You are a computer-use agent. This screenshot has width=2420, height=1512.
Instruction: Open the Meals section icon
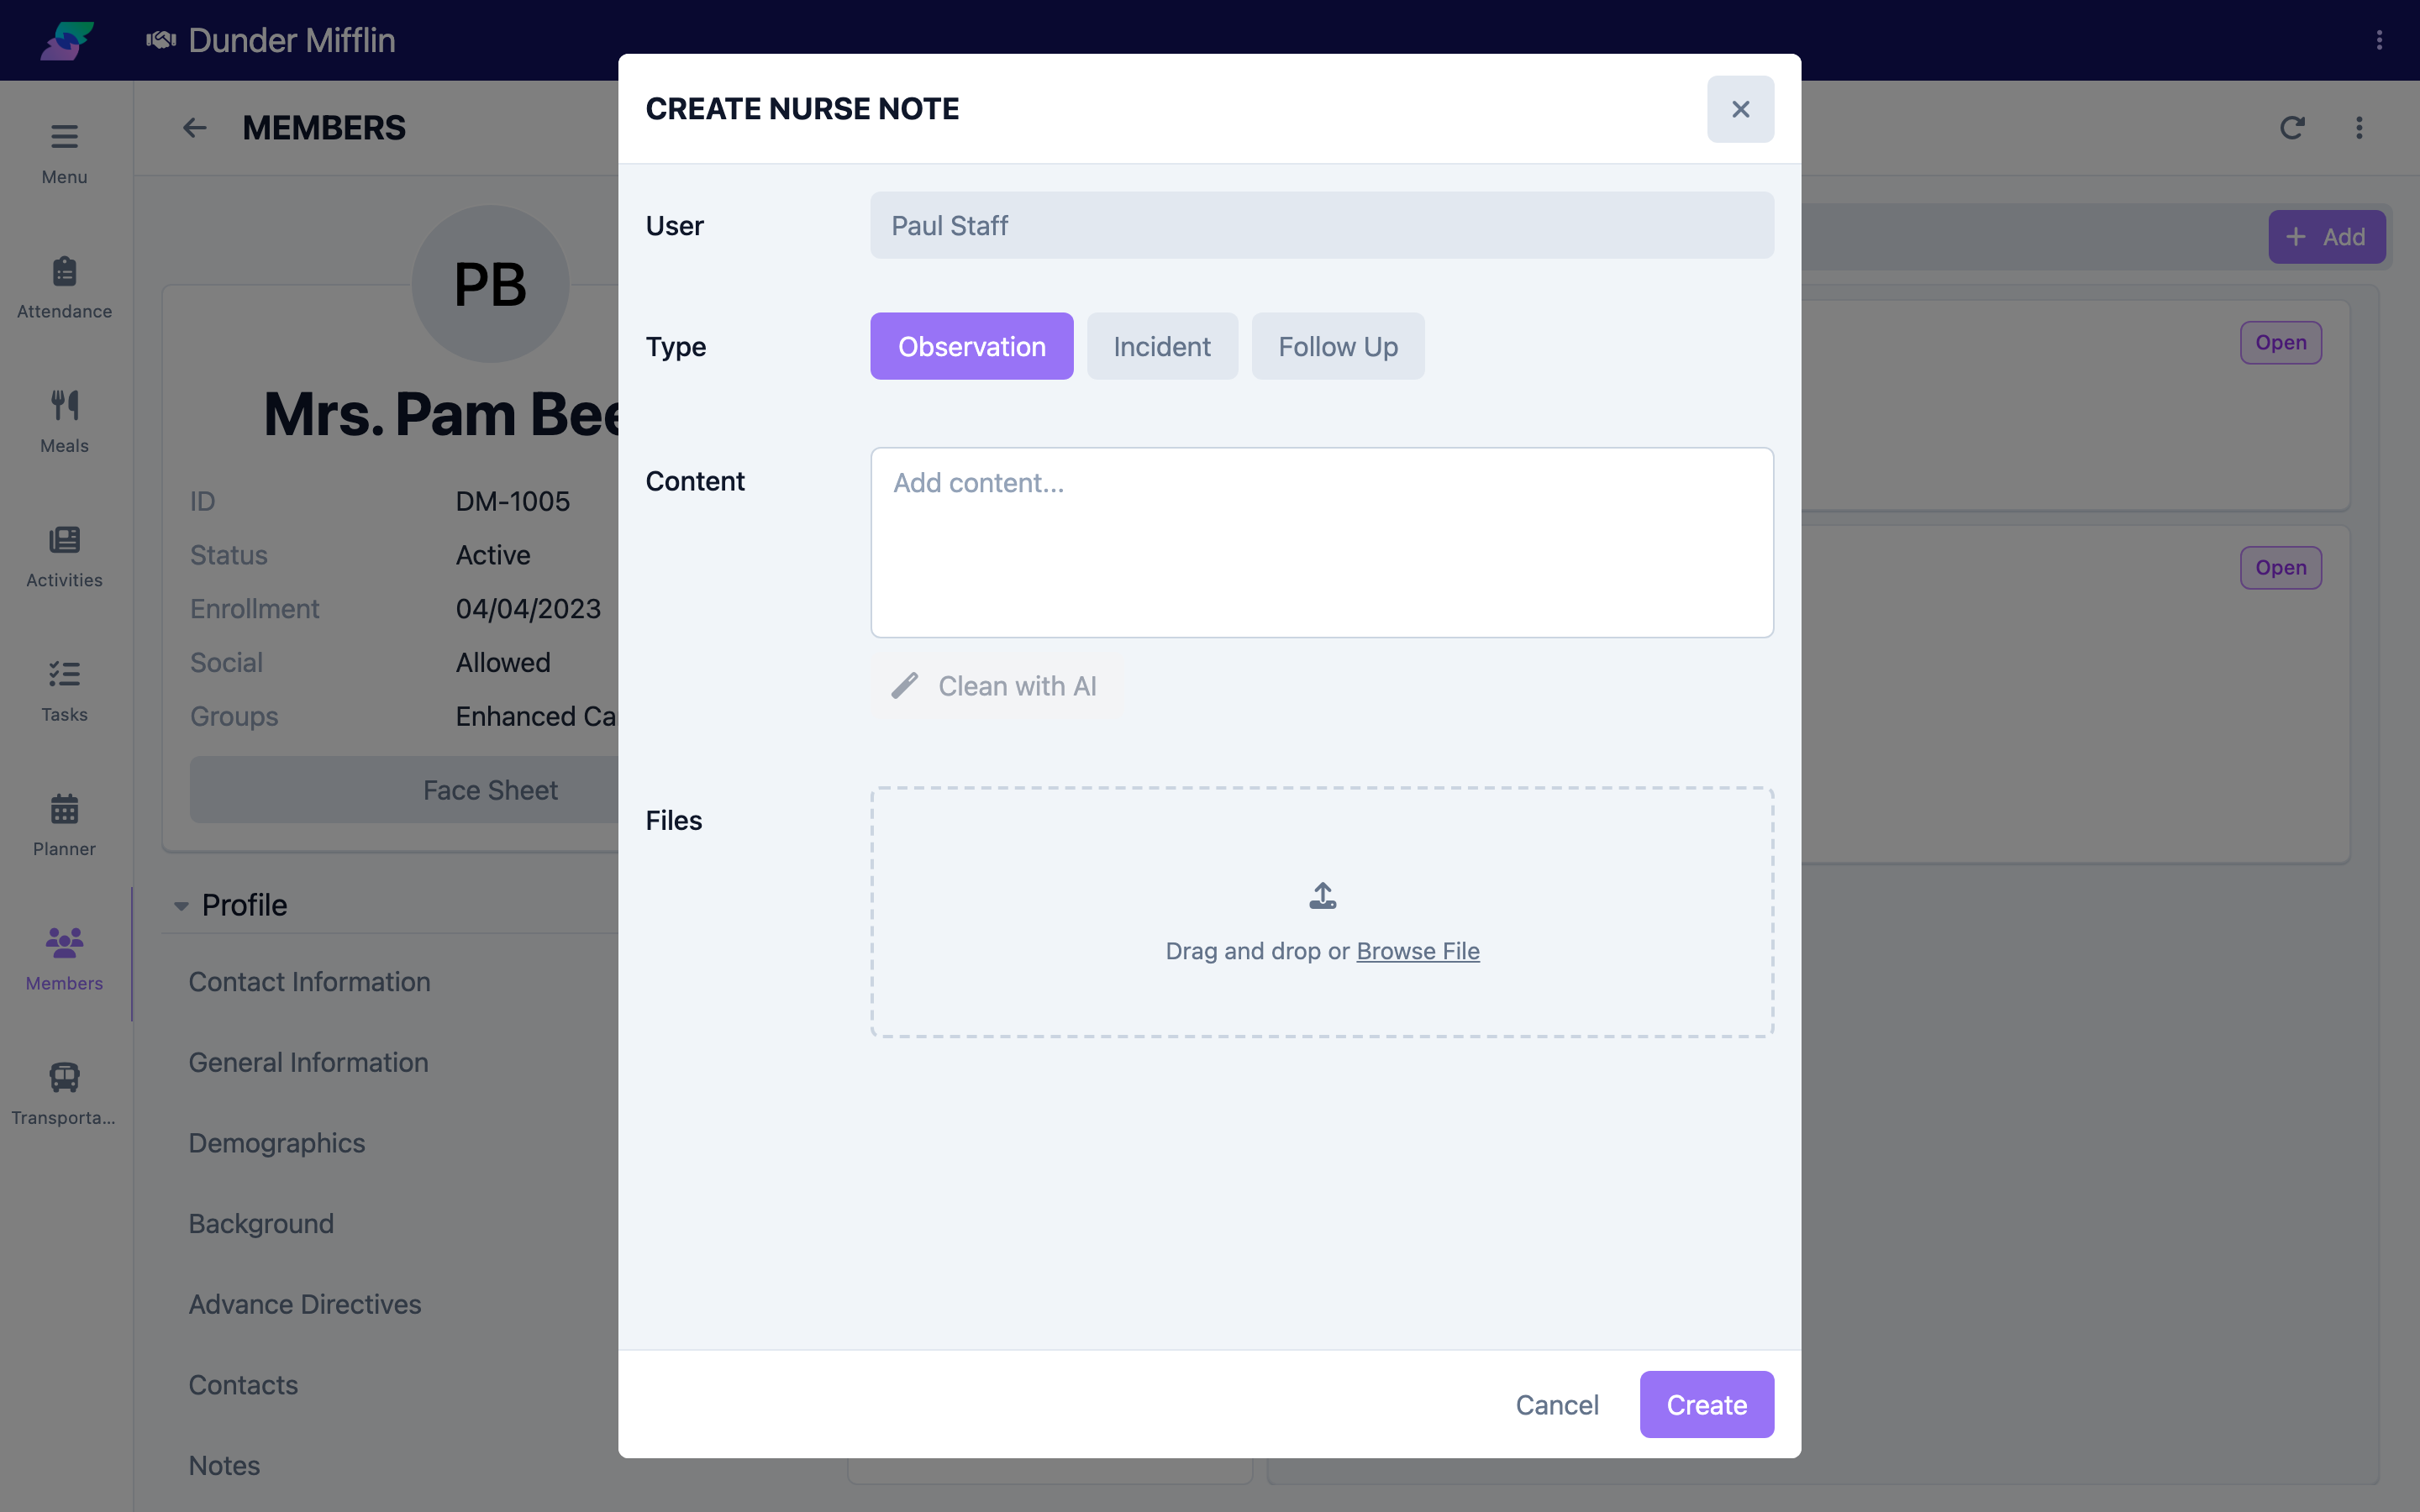pyautogui.click(x=64, y=405)
